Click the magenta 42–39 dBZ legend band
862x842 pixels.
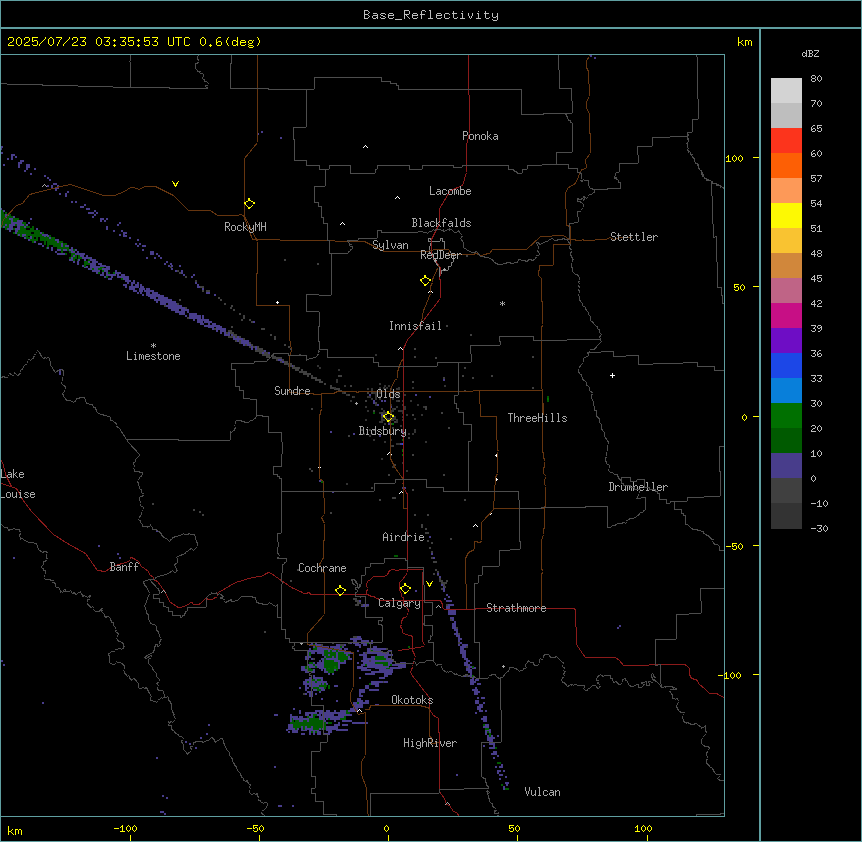point(786,315)
